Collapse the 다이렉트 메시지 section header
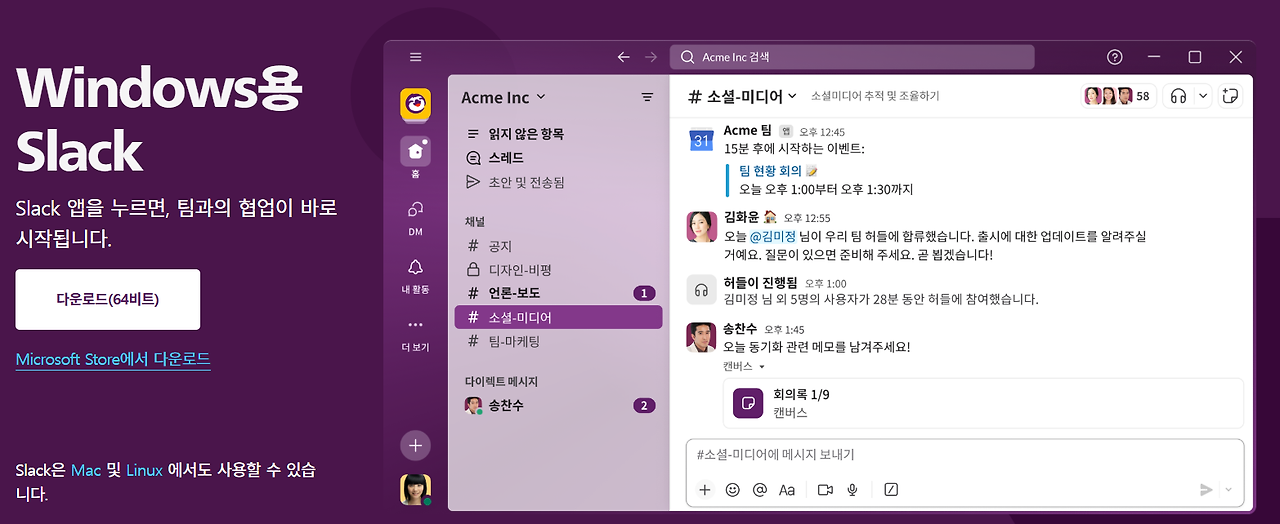The width and height of the screenshot is (1280, 524). 501,381
